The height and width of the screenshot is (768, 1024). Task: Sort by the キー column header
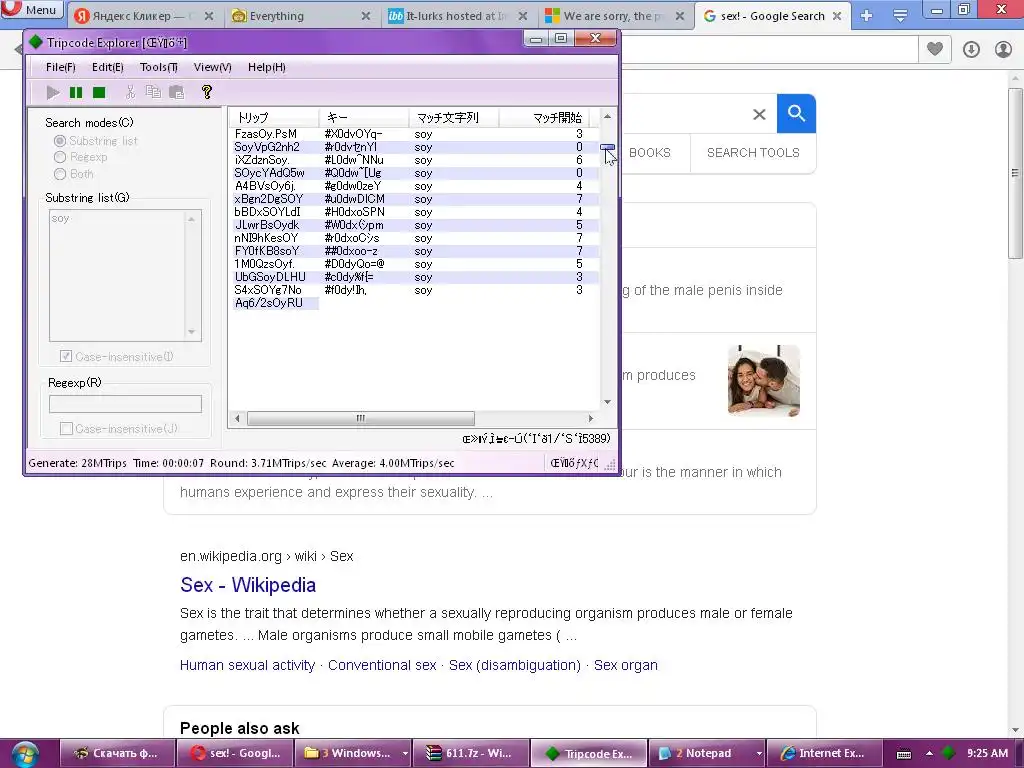[364, 118]
